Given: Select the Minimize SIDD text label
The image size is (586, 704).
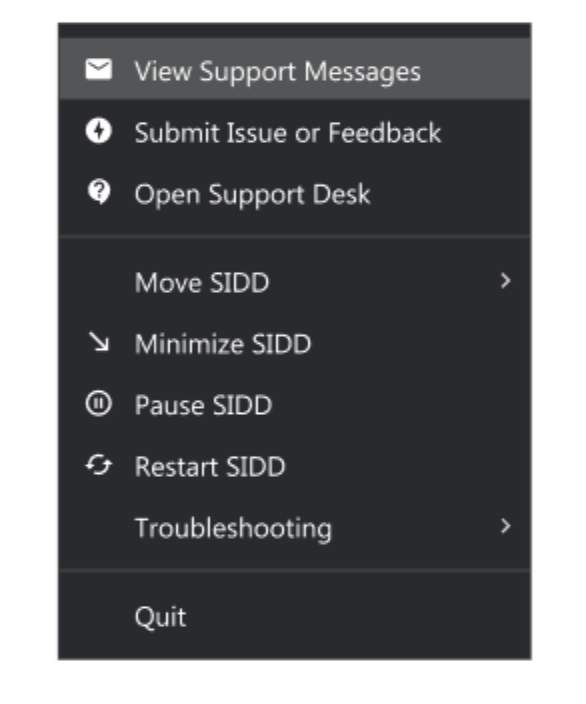Looking at the screenshot, I should point(223,344).
